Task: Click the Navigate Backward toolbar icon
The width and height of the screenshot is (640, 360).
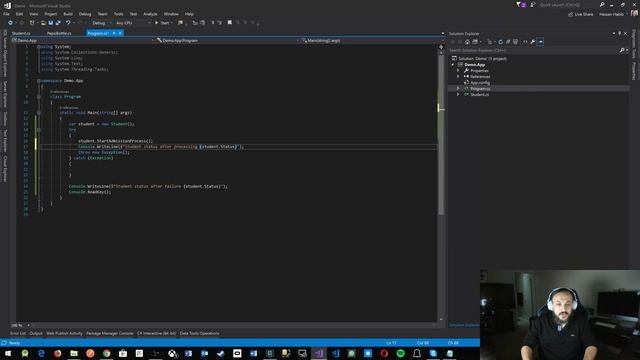Action: tap(10, 23)
